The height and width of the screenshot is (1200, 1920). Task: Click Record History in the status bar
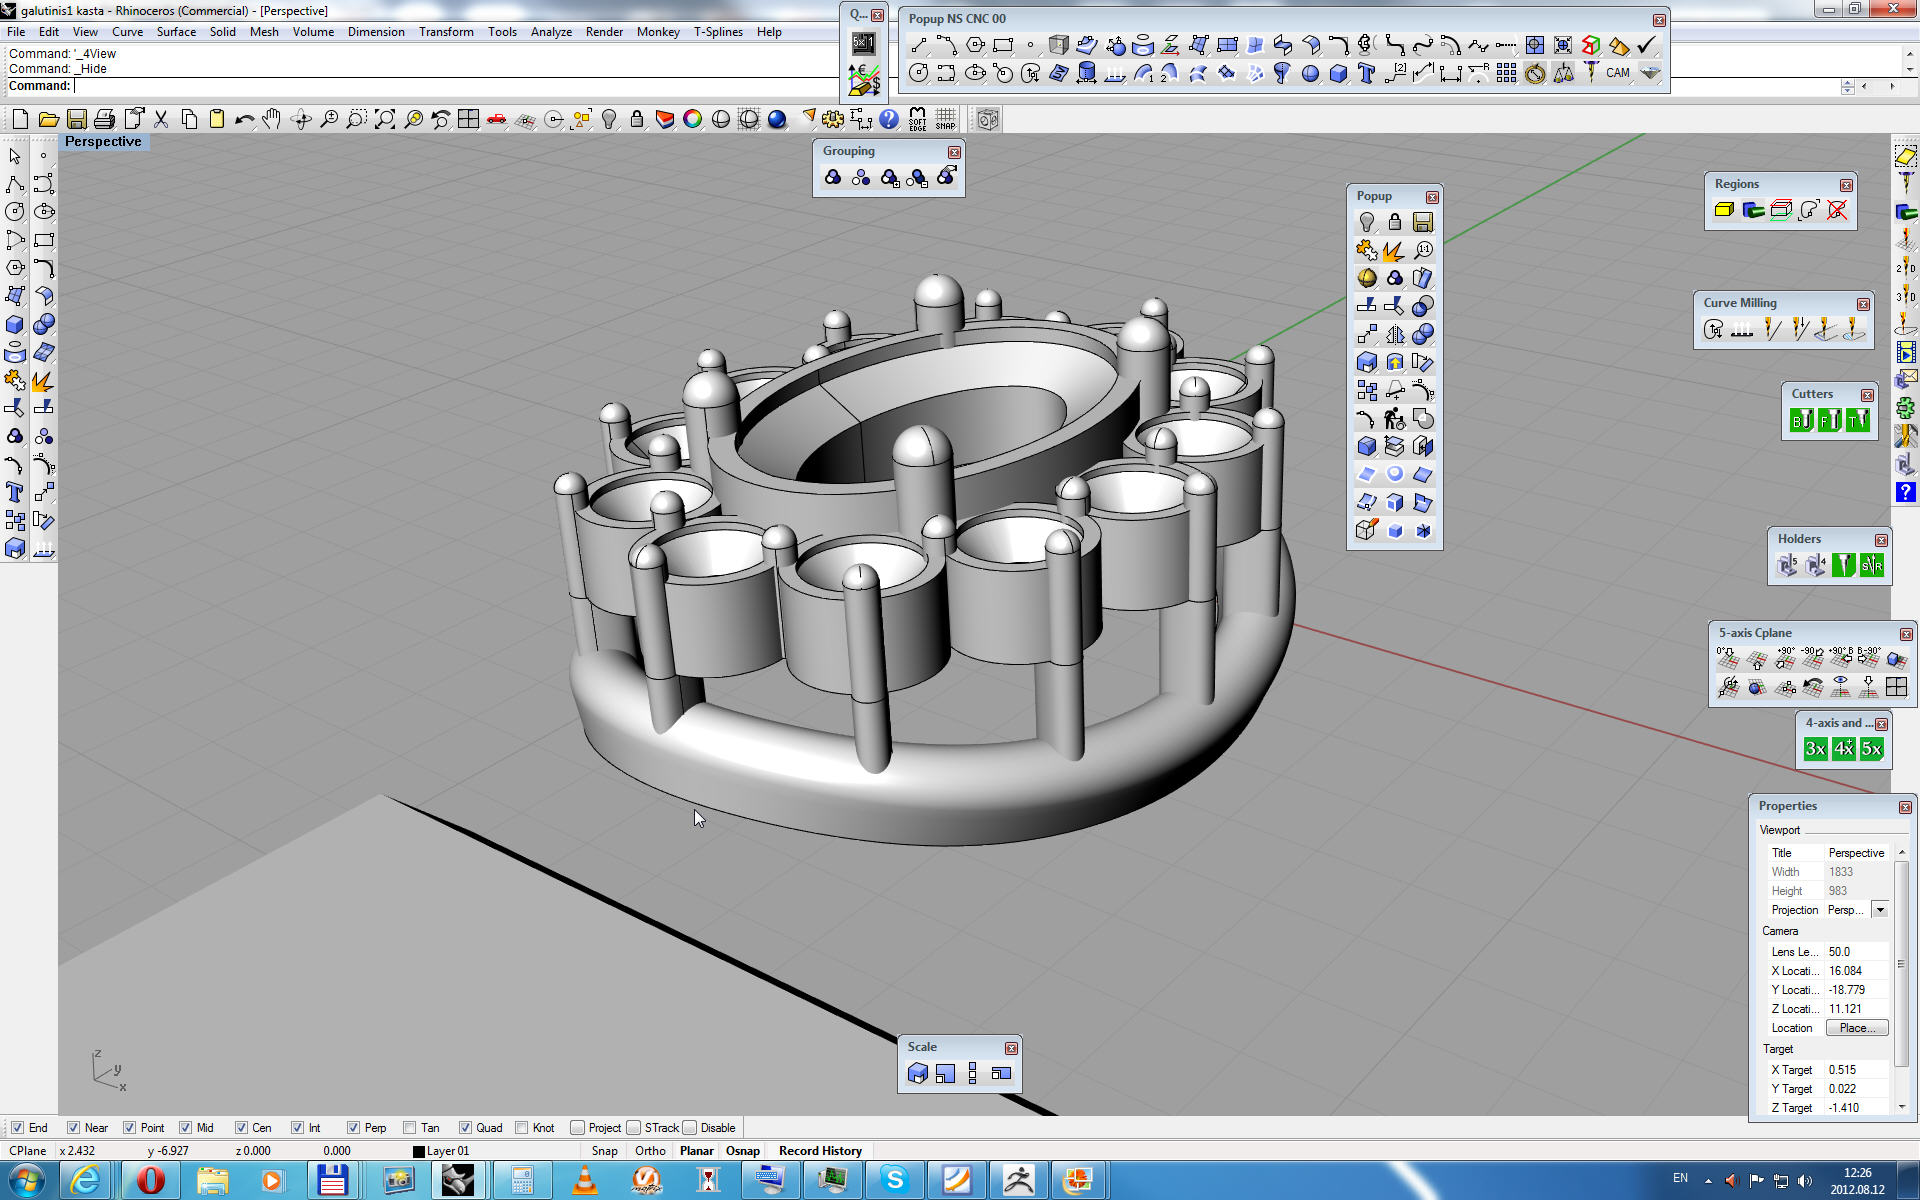(820, 1151)
